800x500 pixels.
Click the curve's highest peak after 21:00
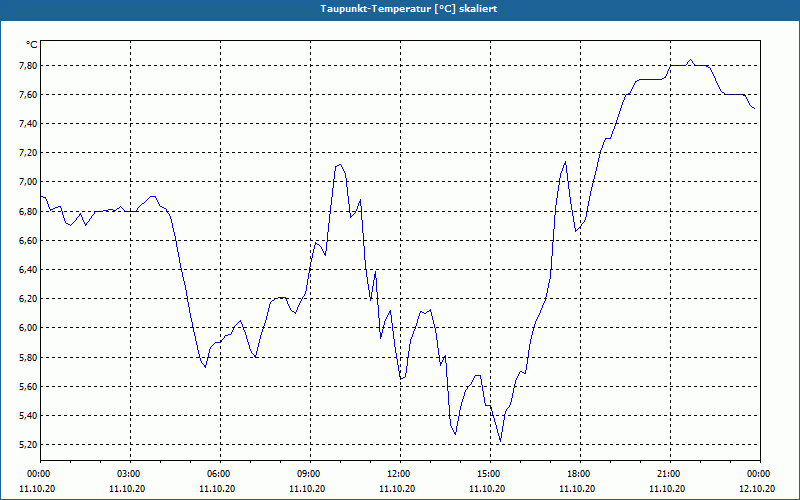coord(690,60)
